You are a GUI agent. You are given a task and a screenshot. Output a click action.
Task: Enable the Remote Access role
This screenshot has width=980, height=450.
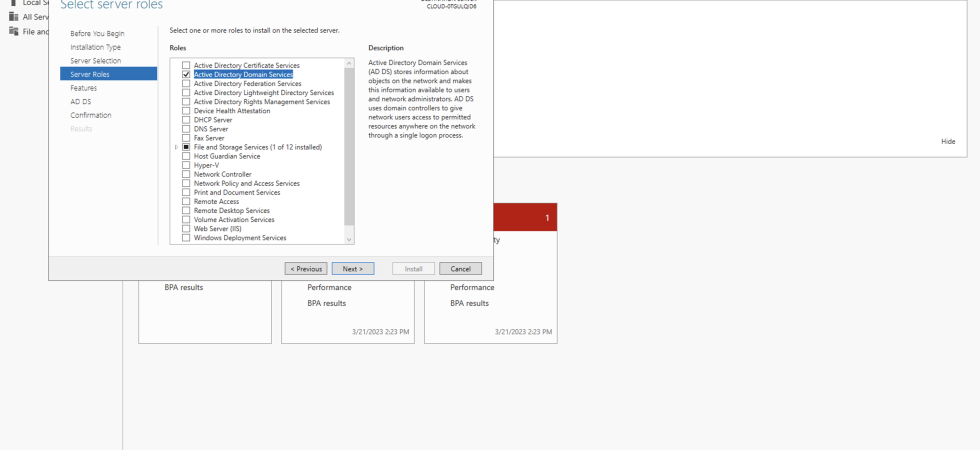click(186, 201)
